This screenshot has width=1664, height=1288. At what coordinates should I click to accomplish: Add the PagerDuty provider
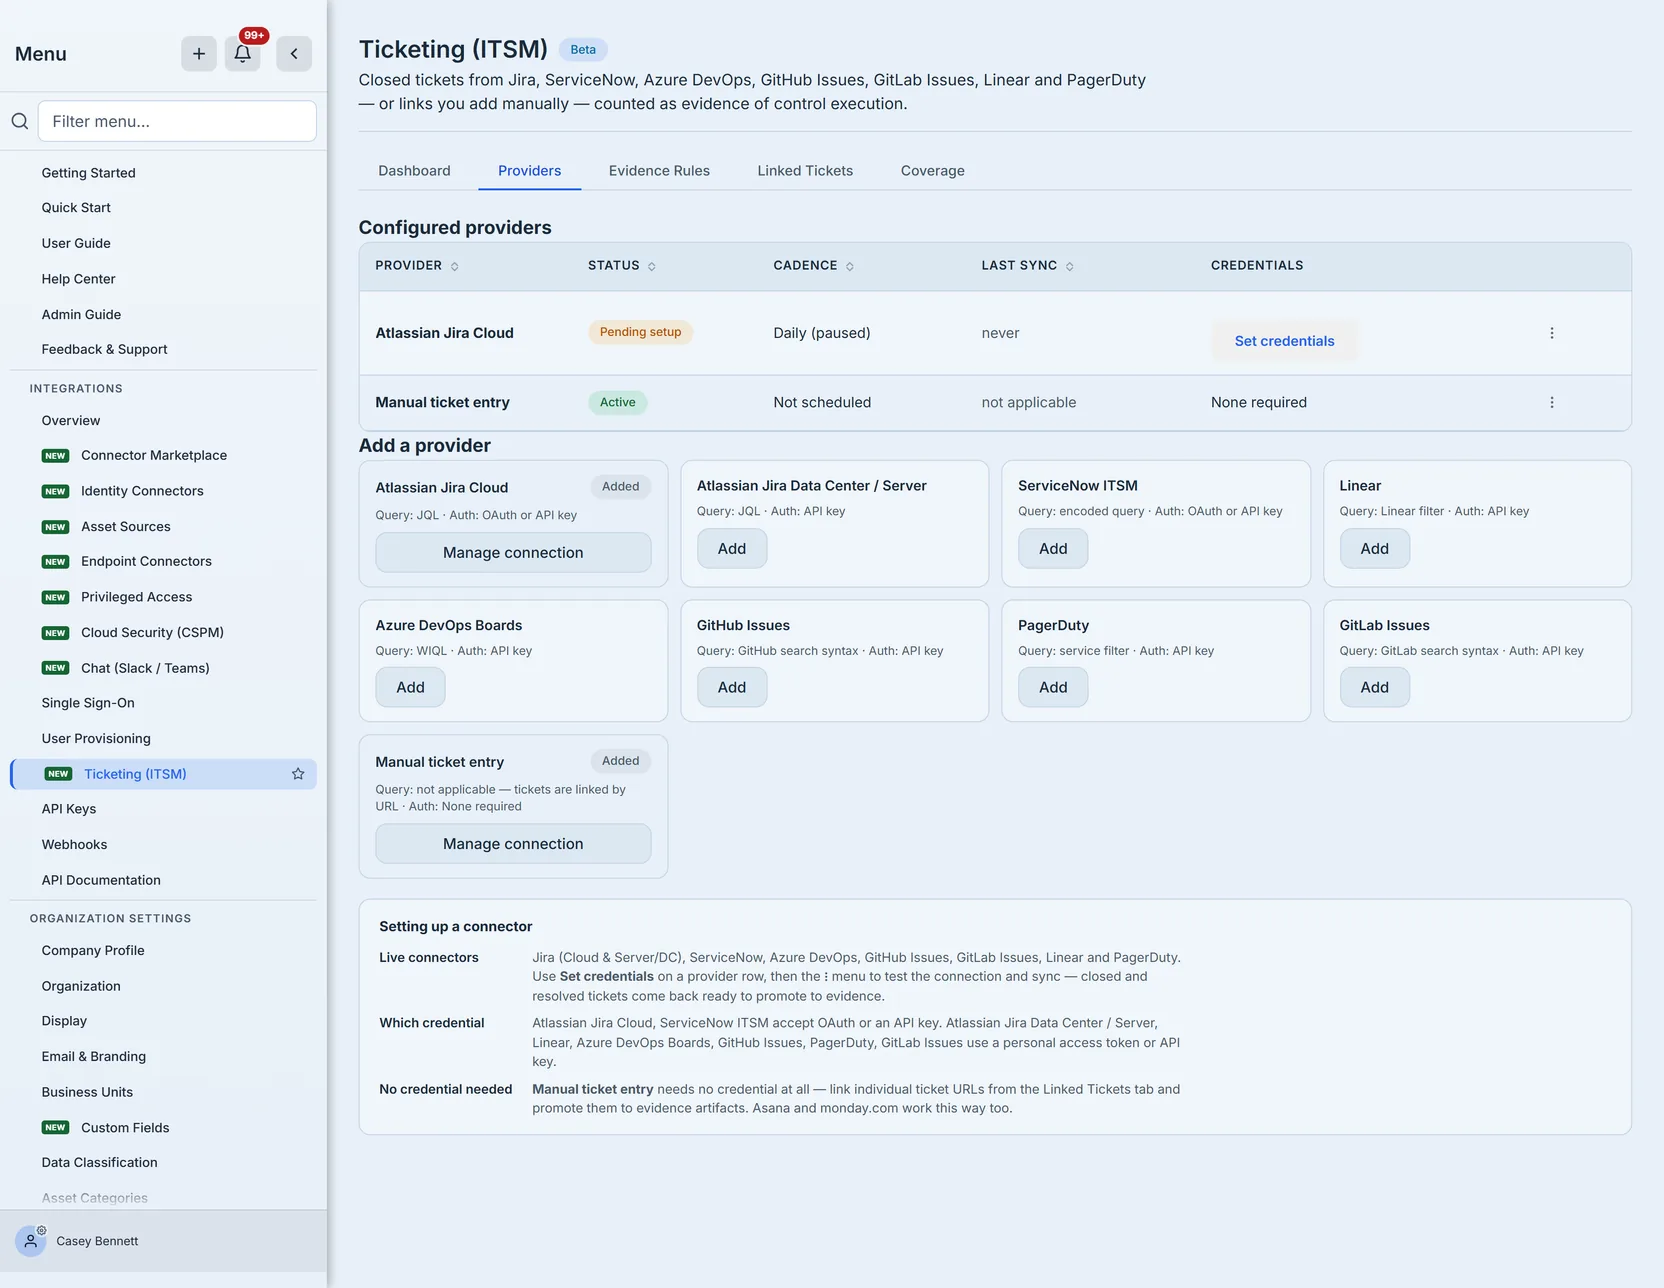click(1053, 687)
